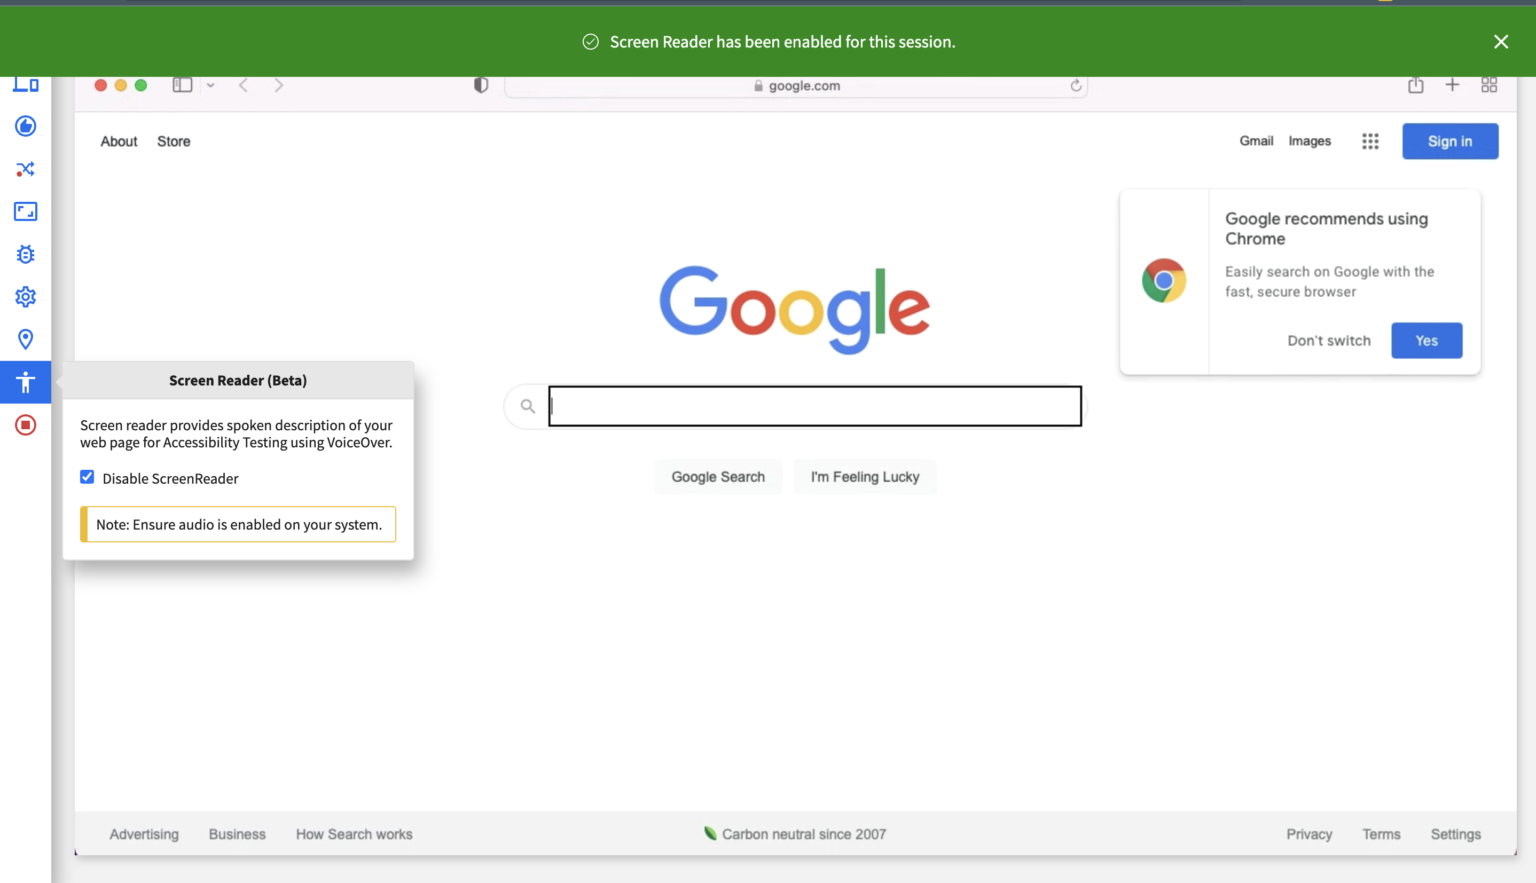Click the back navigation arrow
The height and width of the screenshot is (883, 1536).
tap(243, 85)
